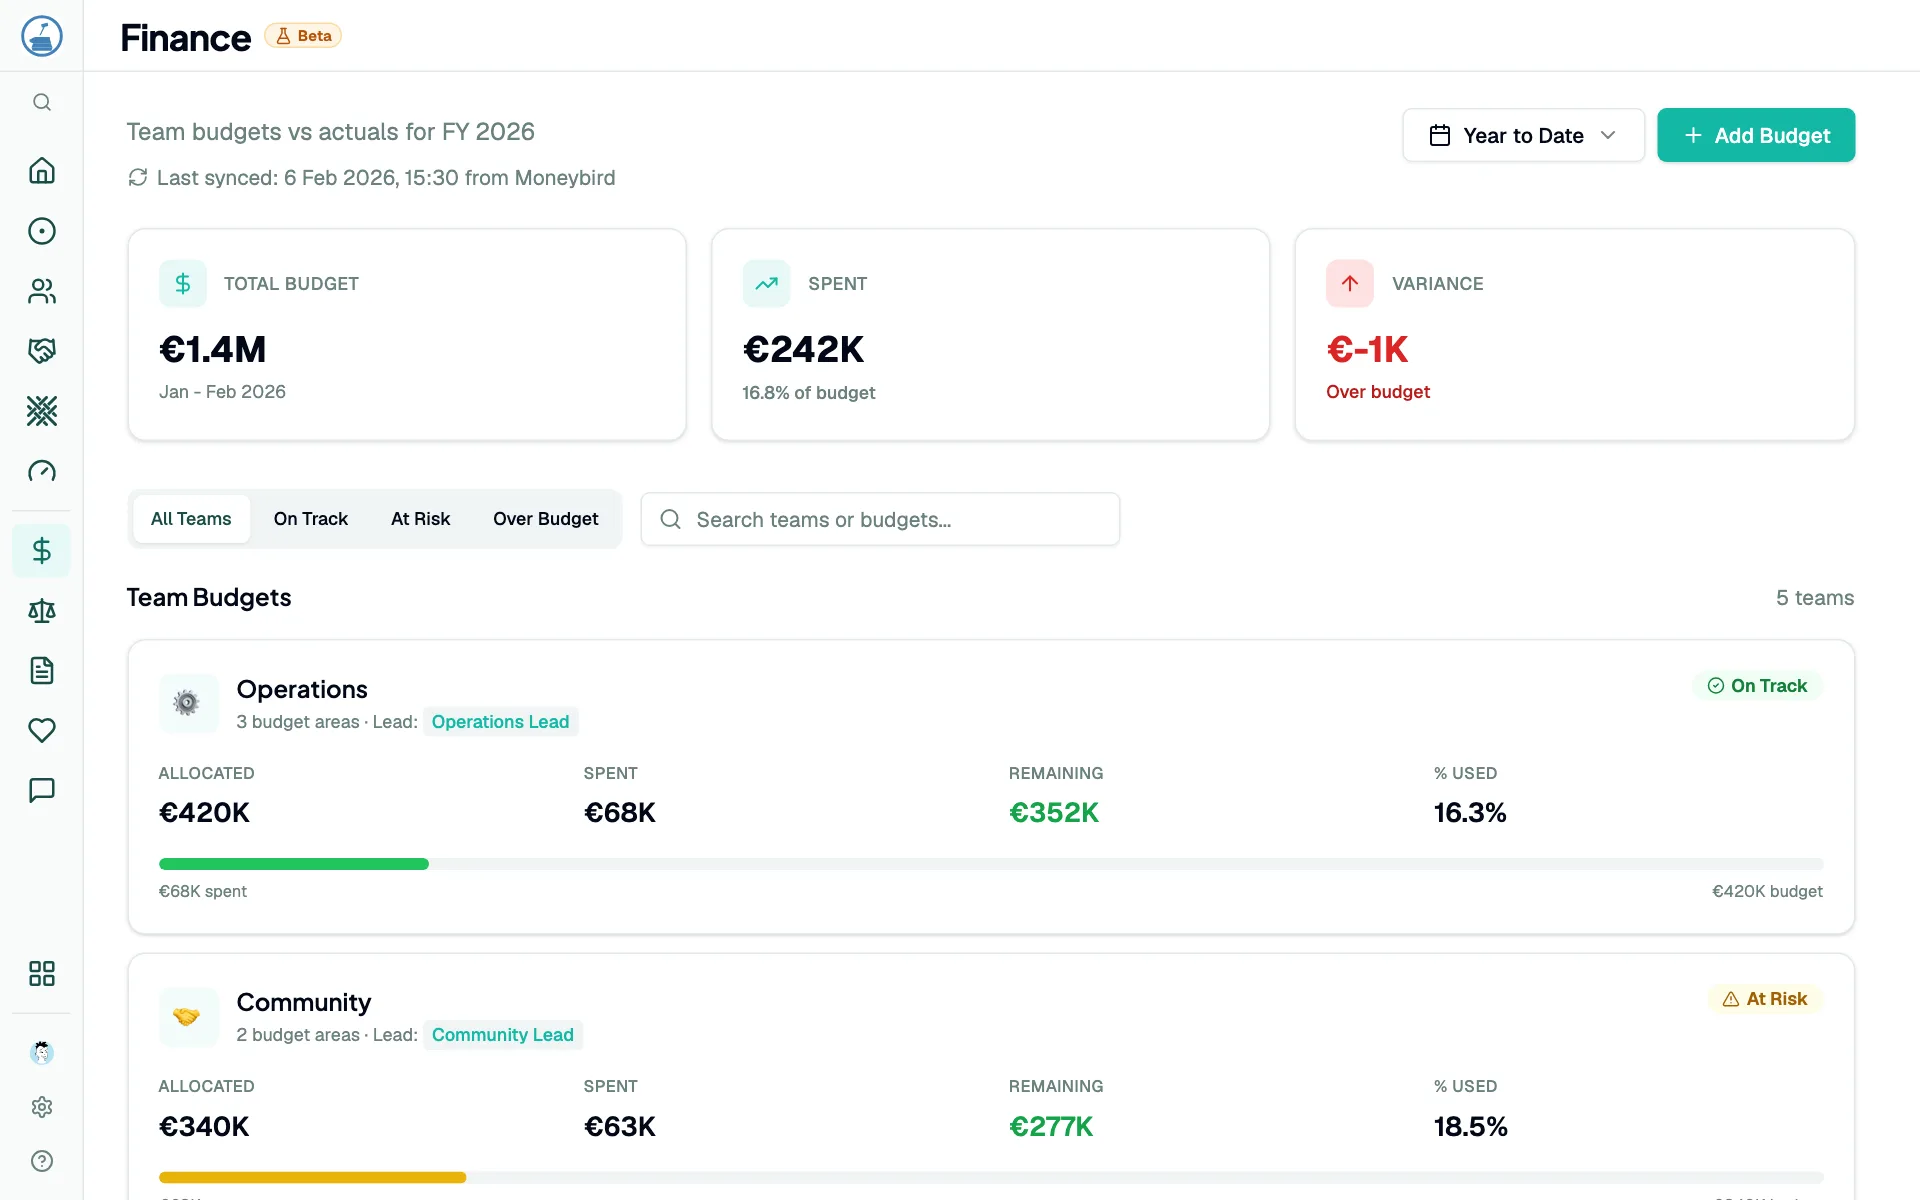Open the handshake sidebar icon
Screen dimensions: 1920x1200
coord(41,351)
